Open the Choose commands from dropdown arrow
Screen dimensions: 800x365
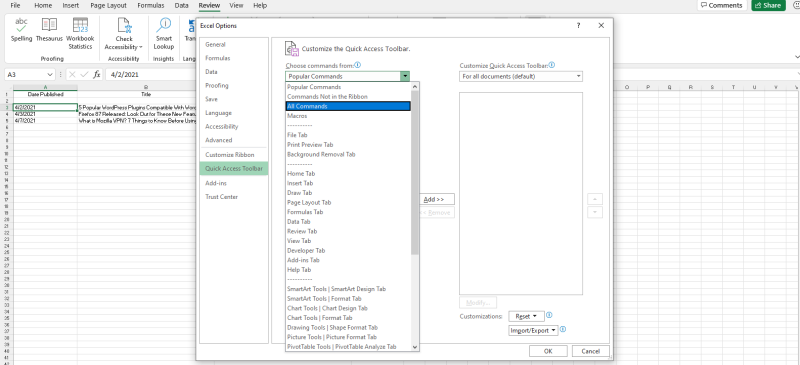pyautogui.click(x=405, y=77)
